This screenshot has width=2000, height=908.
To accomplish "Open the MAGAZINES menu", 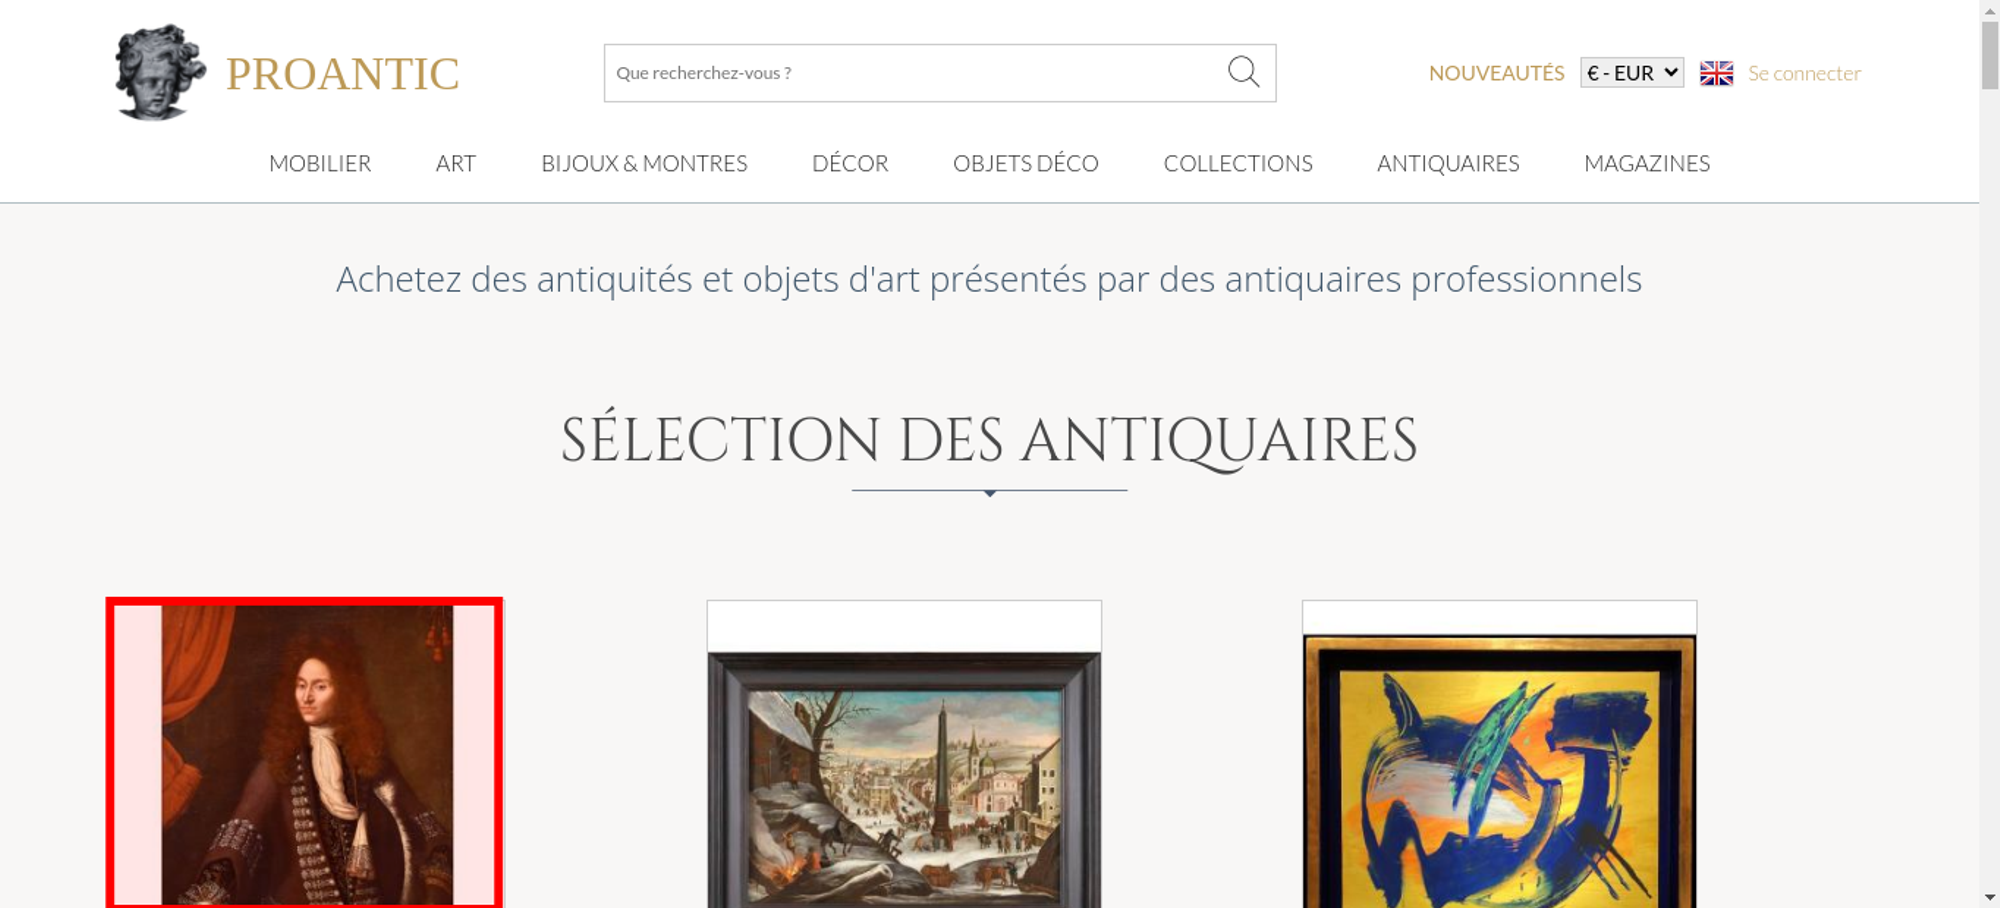I will point(1647,163).
